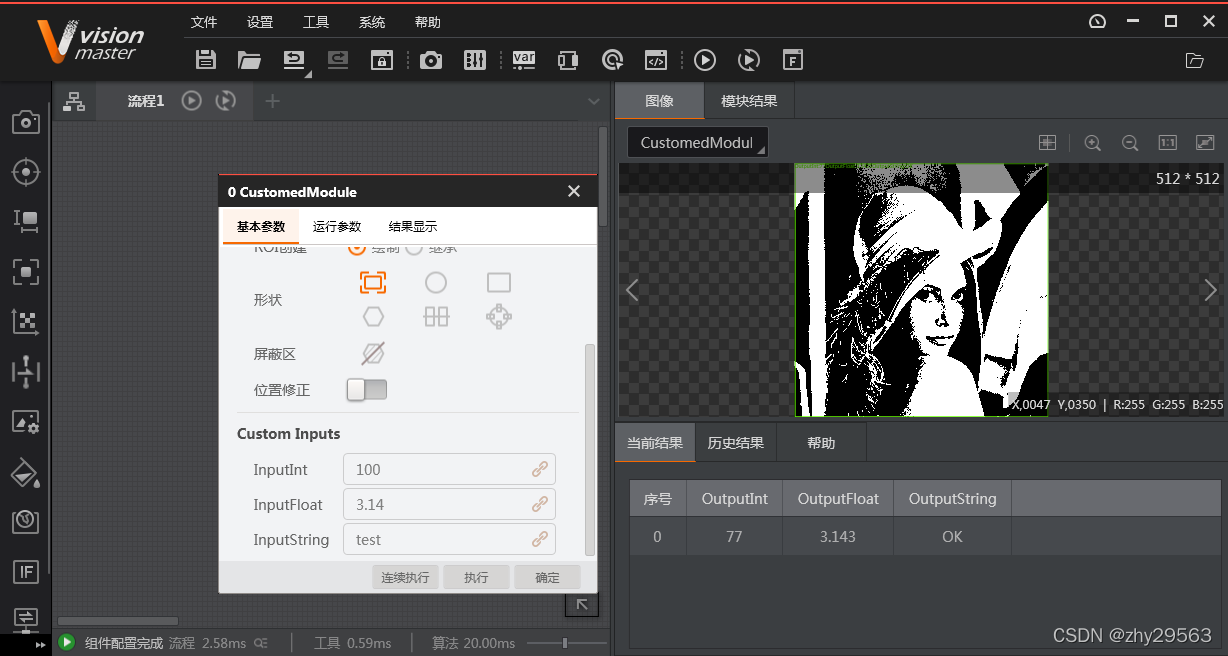Show the previous image with the left arrow
The width and height of the screenshot is (1228, 656).
coord(632,290)
